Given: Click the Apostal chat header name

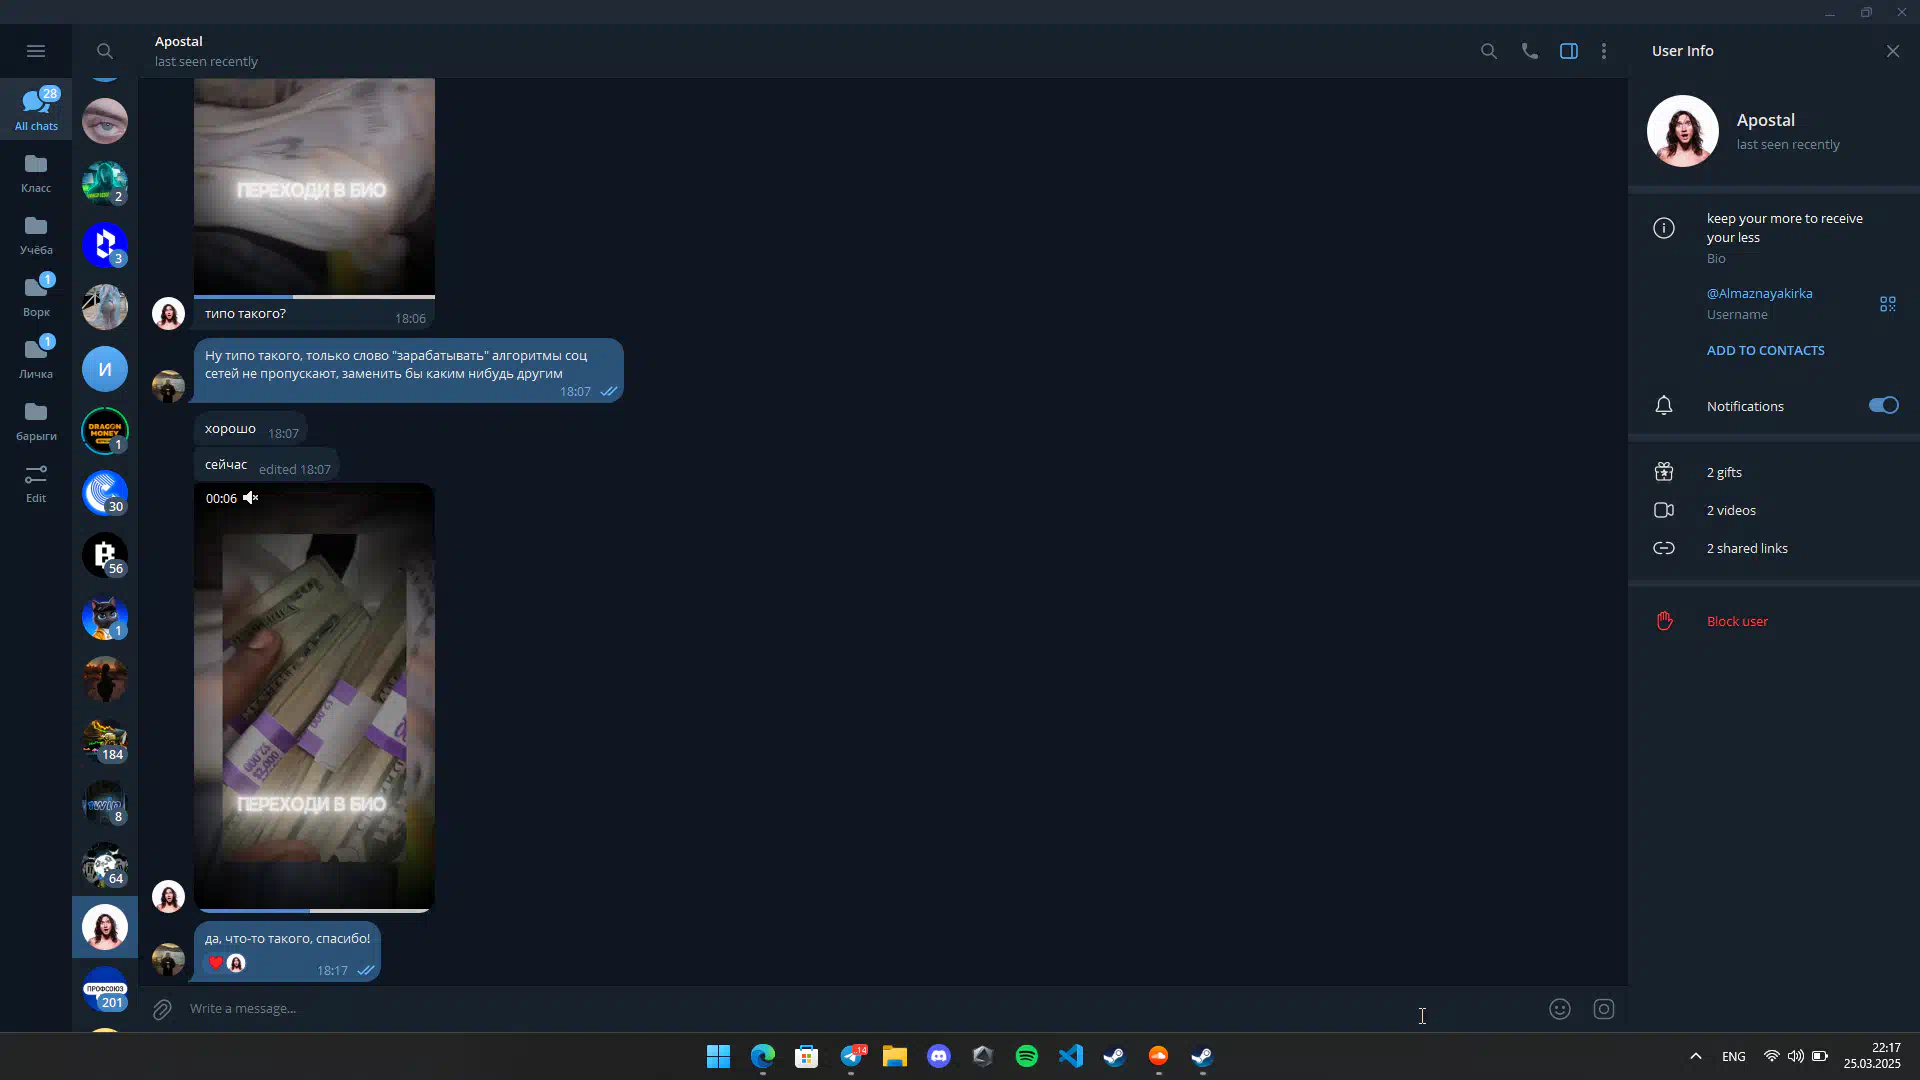Looking at the screenshot, I should pos(179,41).
